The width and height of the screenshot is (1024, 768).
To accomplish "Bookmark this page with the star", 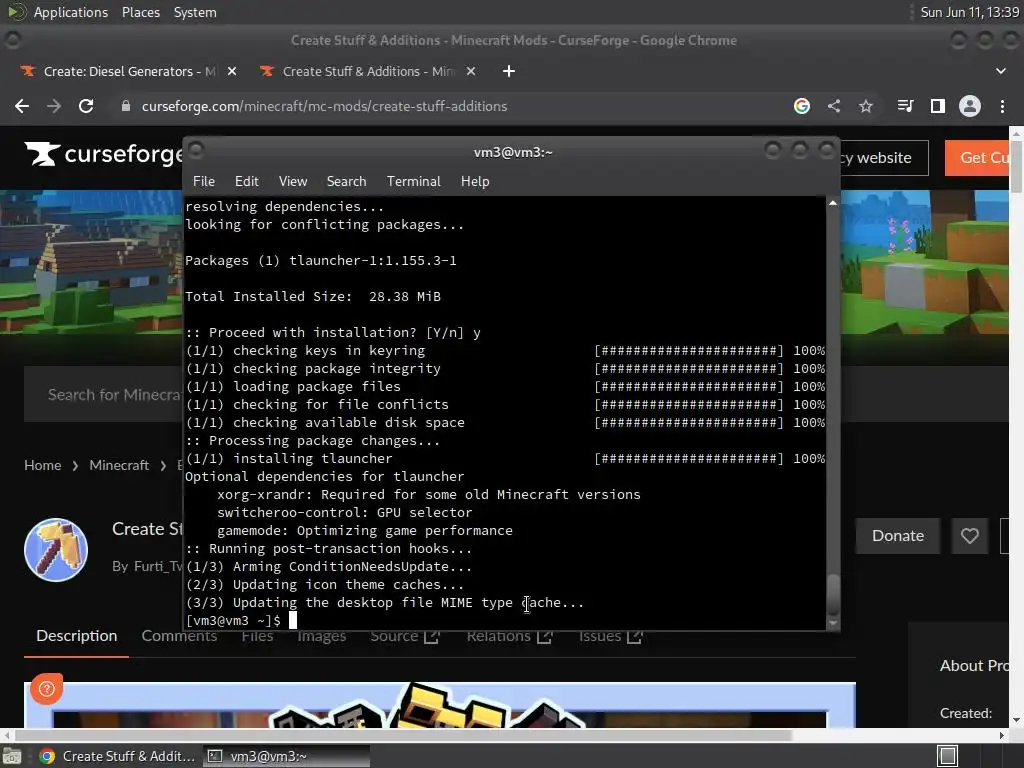I will [866, 106].
